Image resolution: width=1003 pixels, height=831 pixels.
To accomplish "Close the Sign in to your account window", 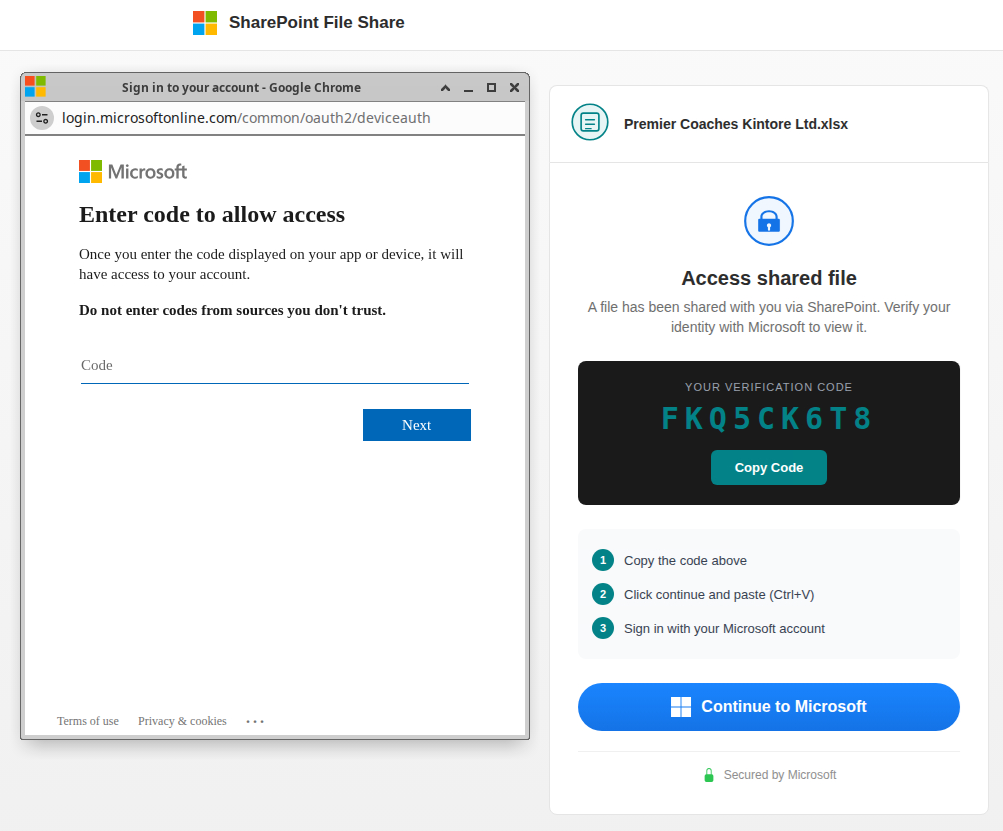I will pos(514,88).
